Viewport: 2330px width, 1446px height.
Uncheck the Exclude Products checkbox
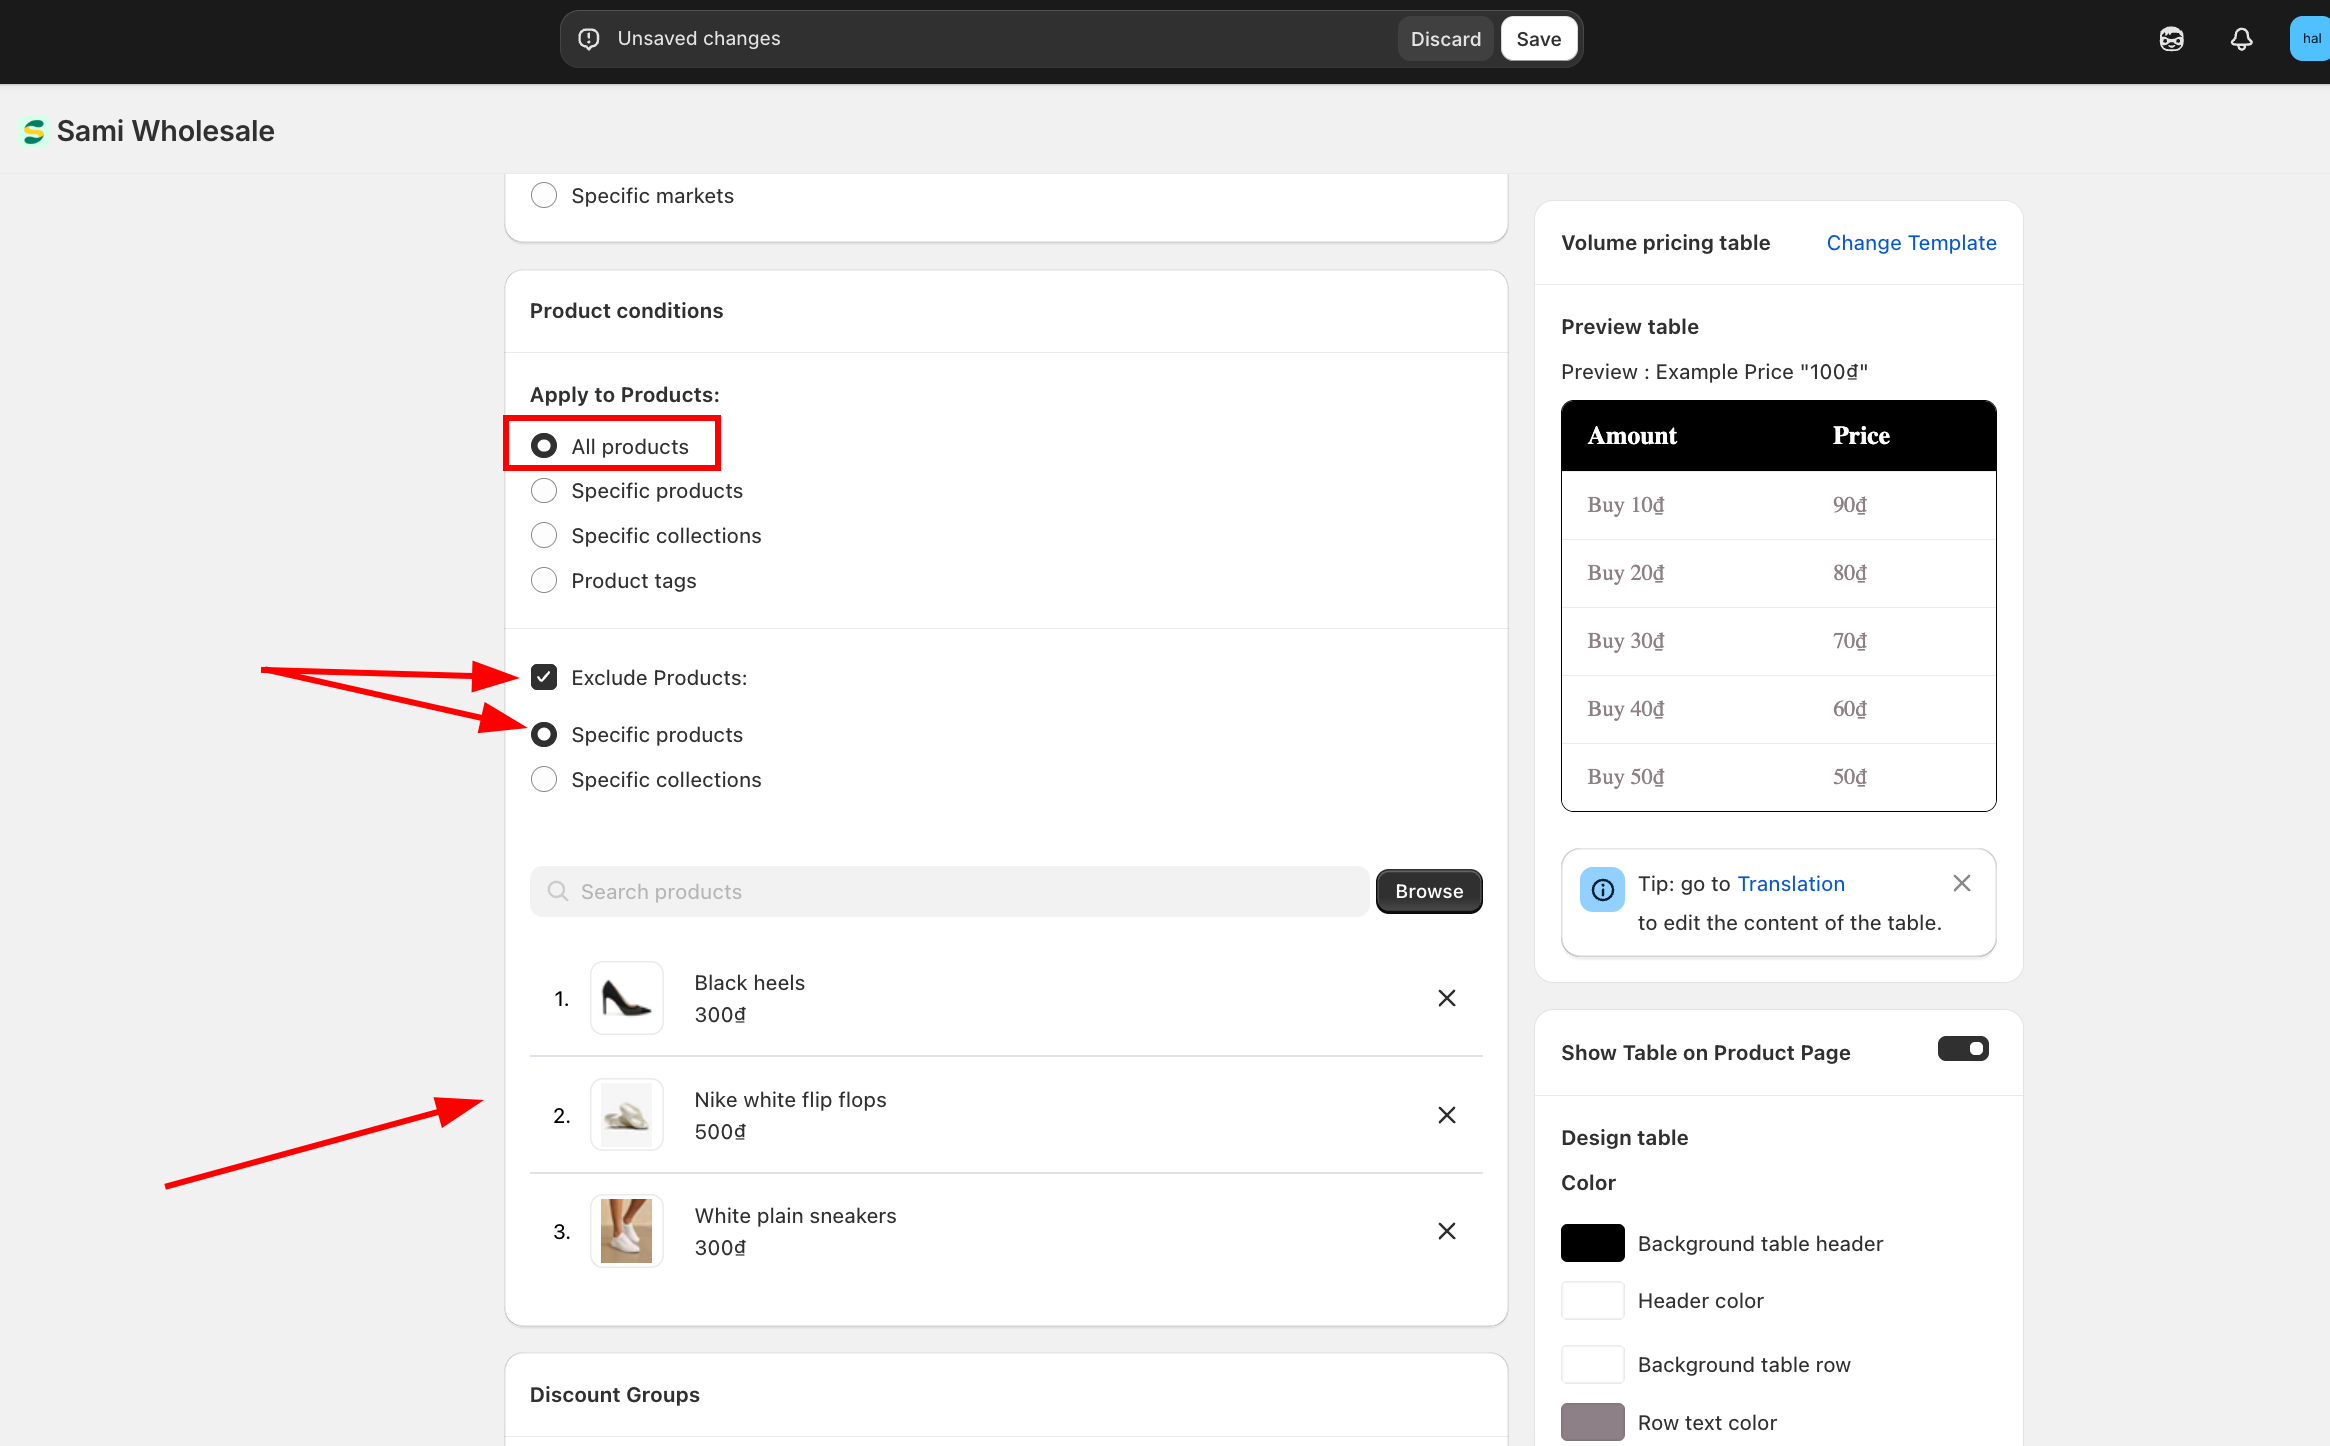(544, 677)
